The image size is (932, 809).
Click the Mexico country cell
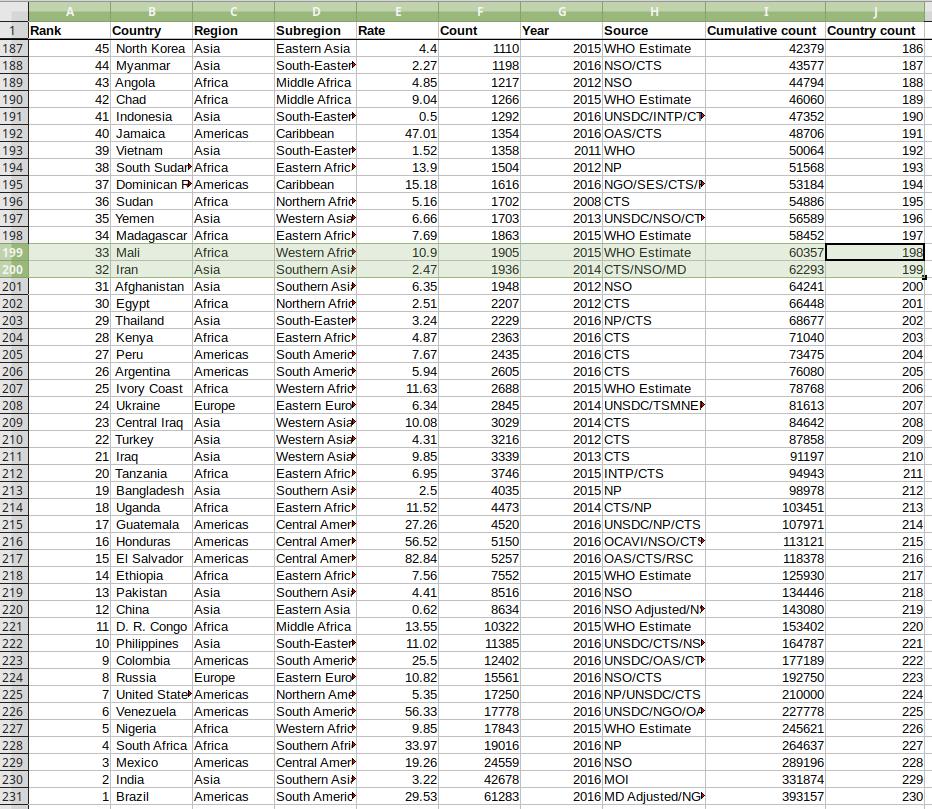(152, 763)
